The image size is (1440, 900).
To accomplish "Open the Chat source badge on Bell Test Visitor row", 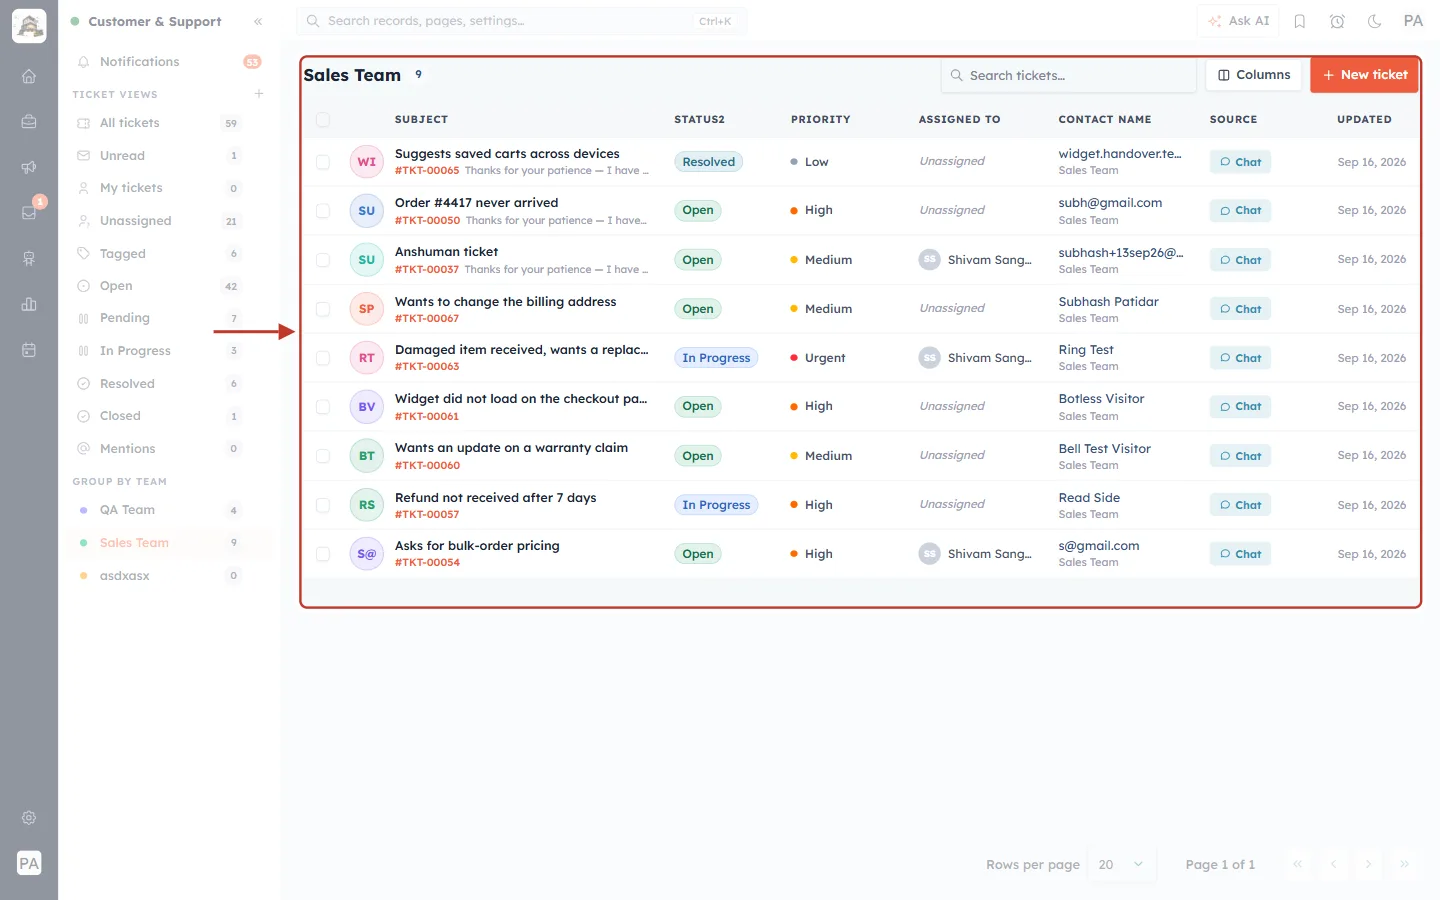I will coord(1240,456).
